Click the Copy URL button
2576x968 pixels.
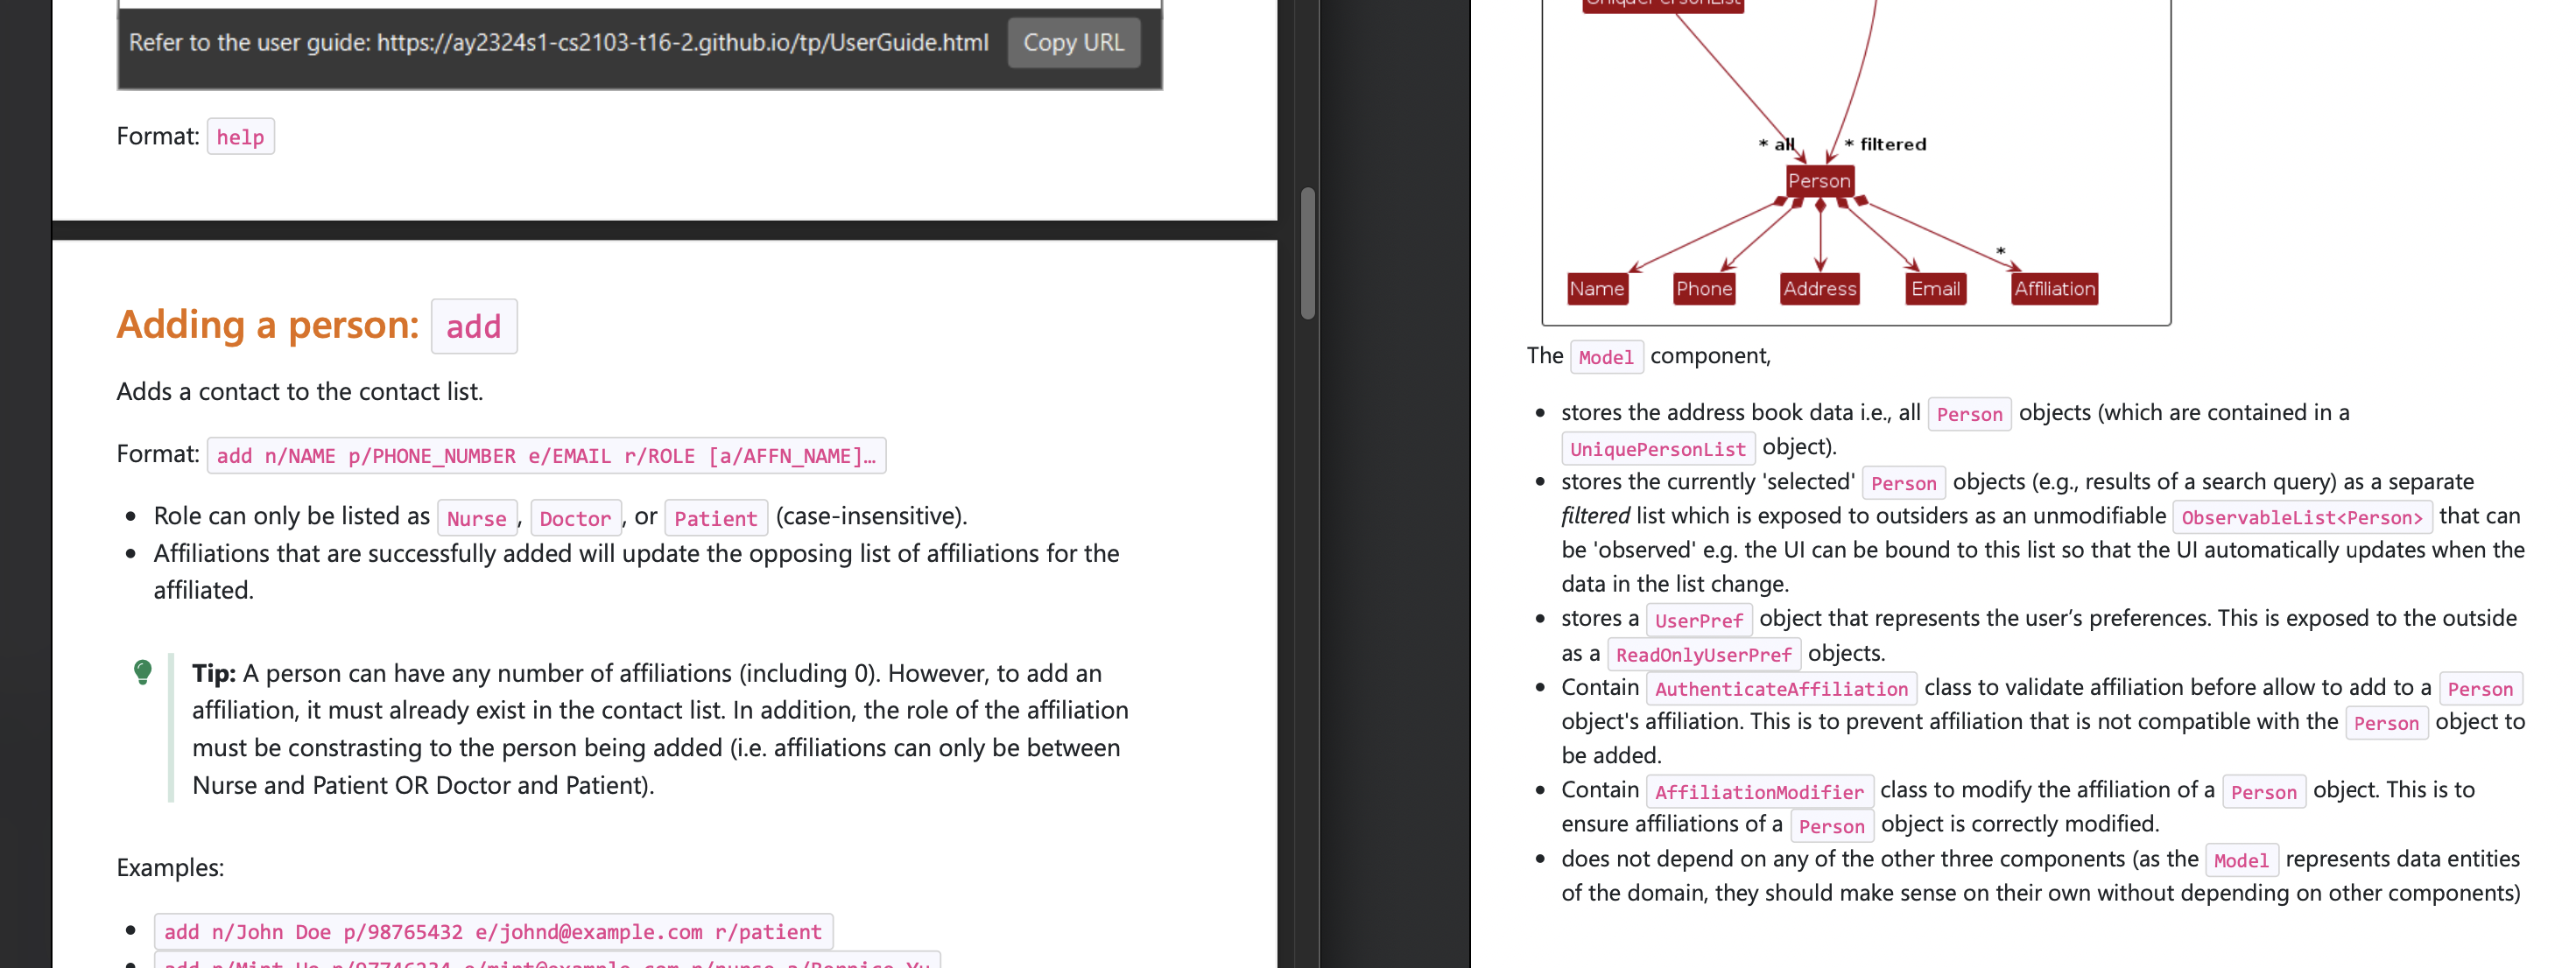(x=1072, y=43)
